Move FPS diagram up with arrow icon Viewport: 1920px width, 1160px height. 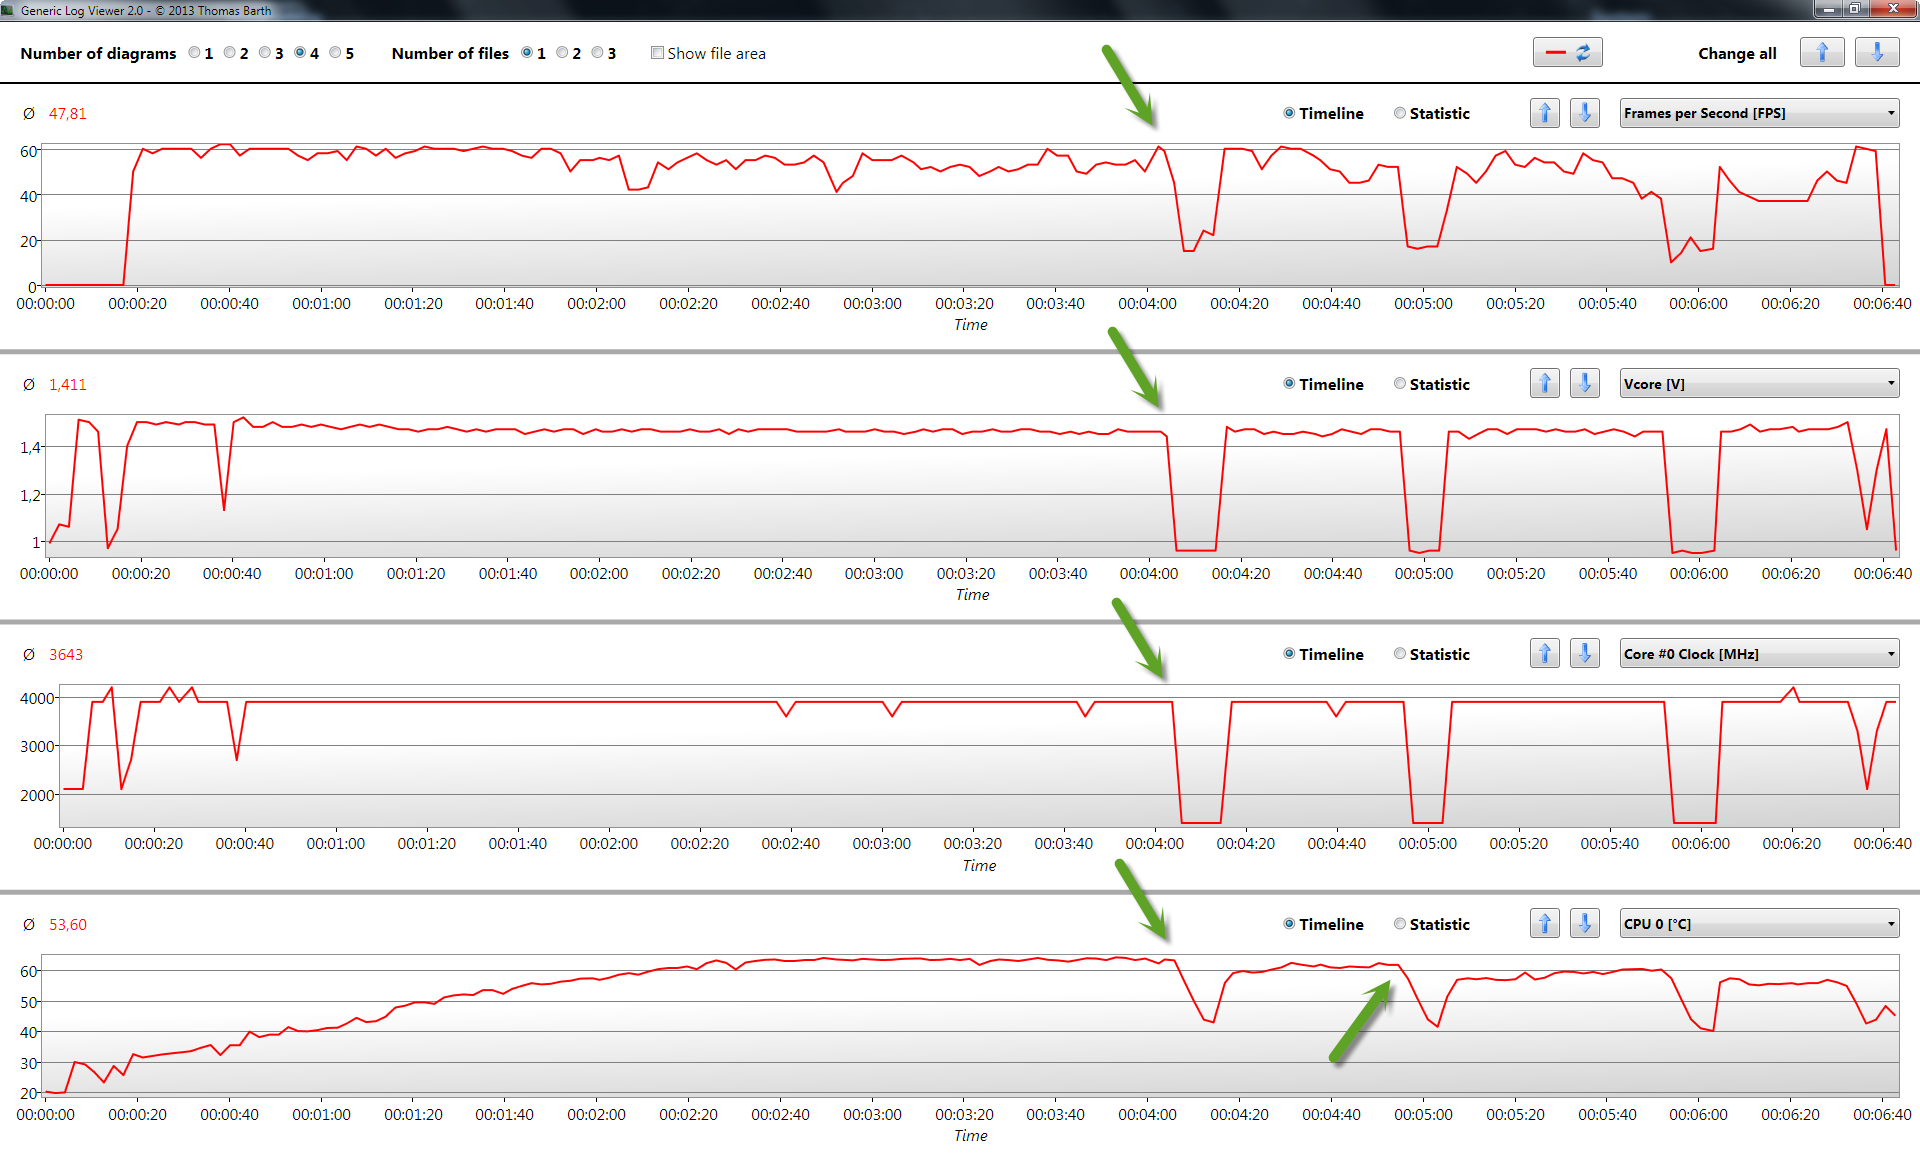(1544, 113)
